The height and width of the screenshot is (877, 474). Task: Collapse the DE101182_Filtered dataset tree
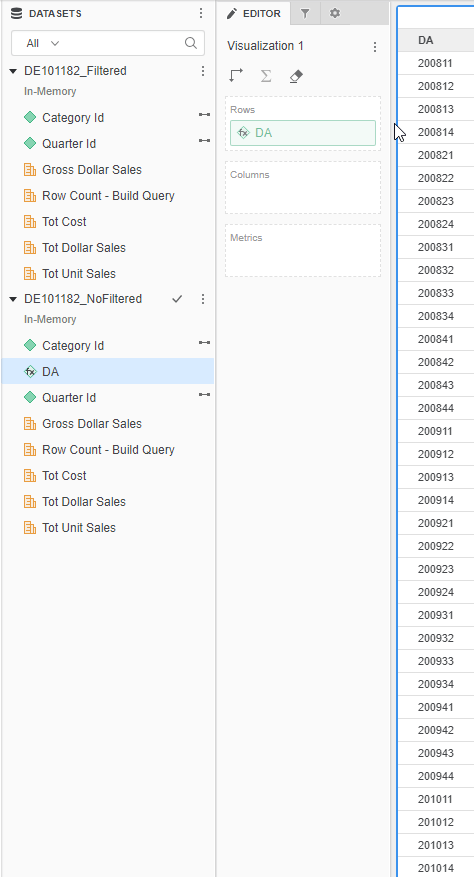[x=13, y=71]
